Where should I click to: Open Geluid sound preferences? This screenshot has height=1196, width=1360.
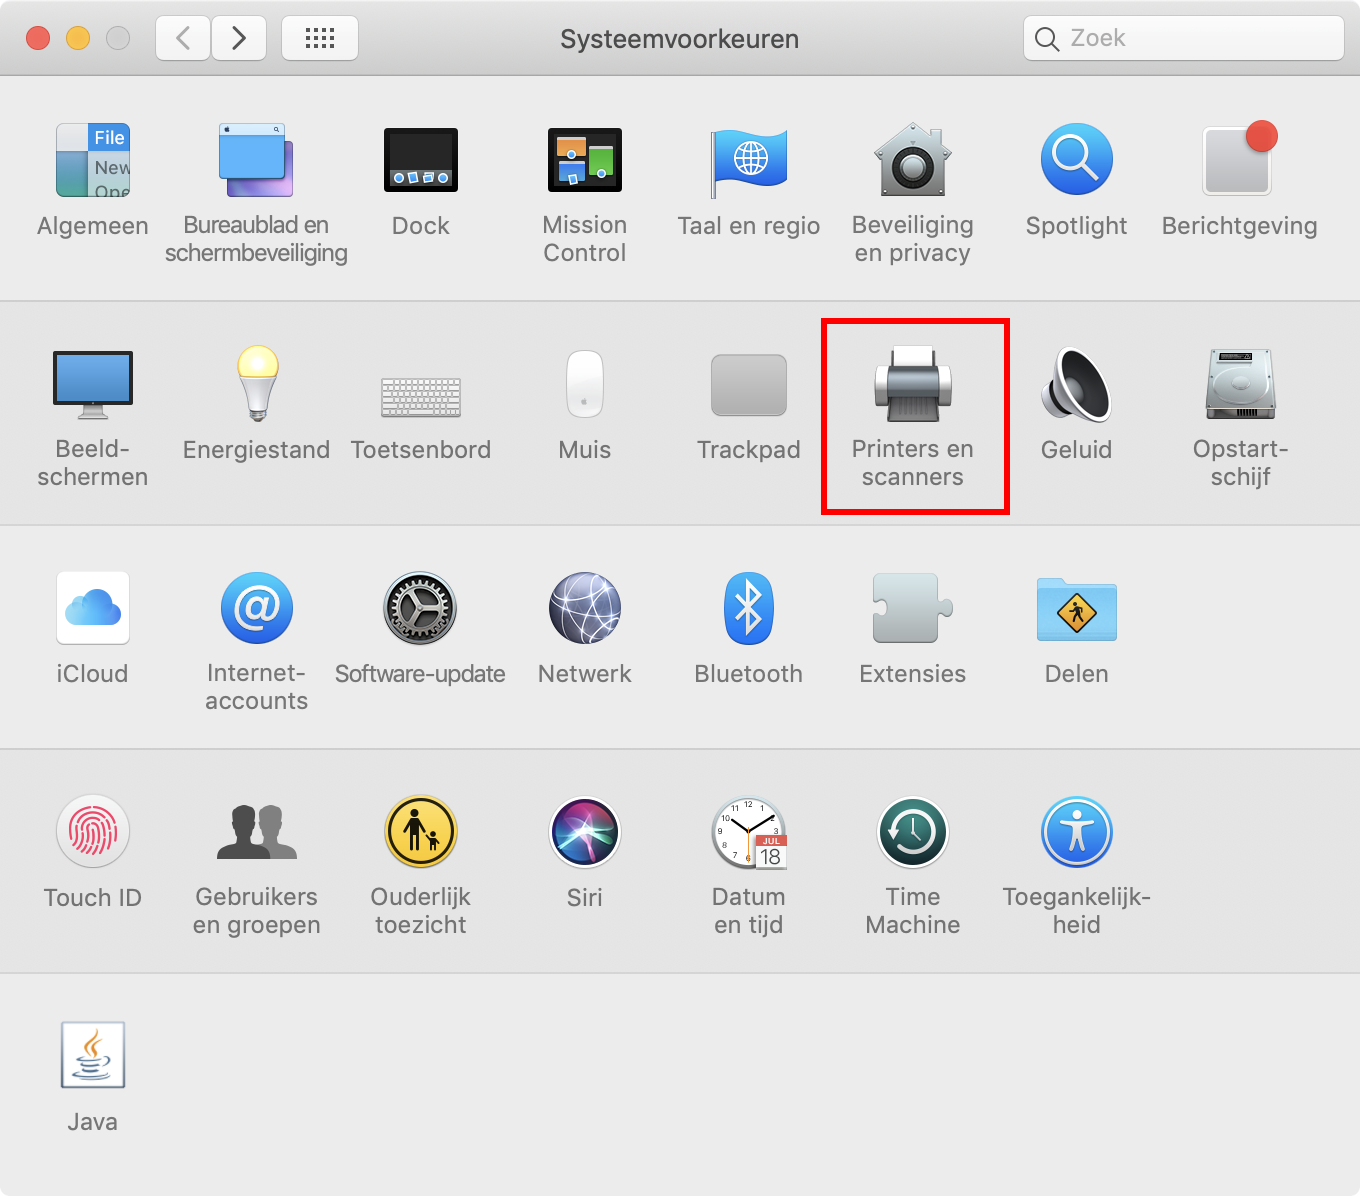click(1076, 385)
